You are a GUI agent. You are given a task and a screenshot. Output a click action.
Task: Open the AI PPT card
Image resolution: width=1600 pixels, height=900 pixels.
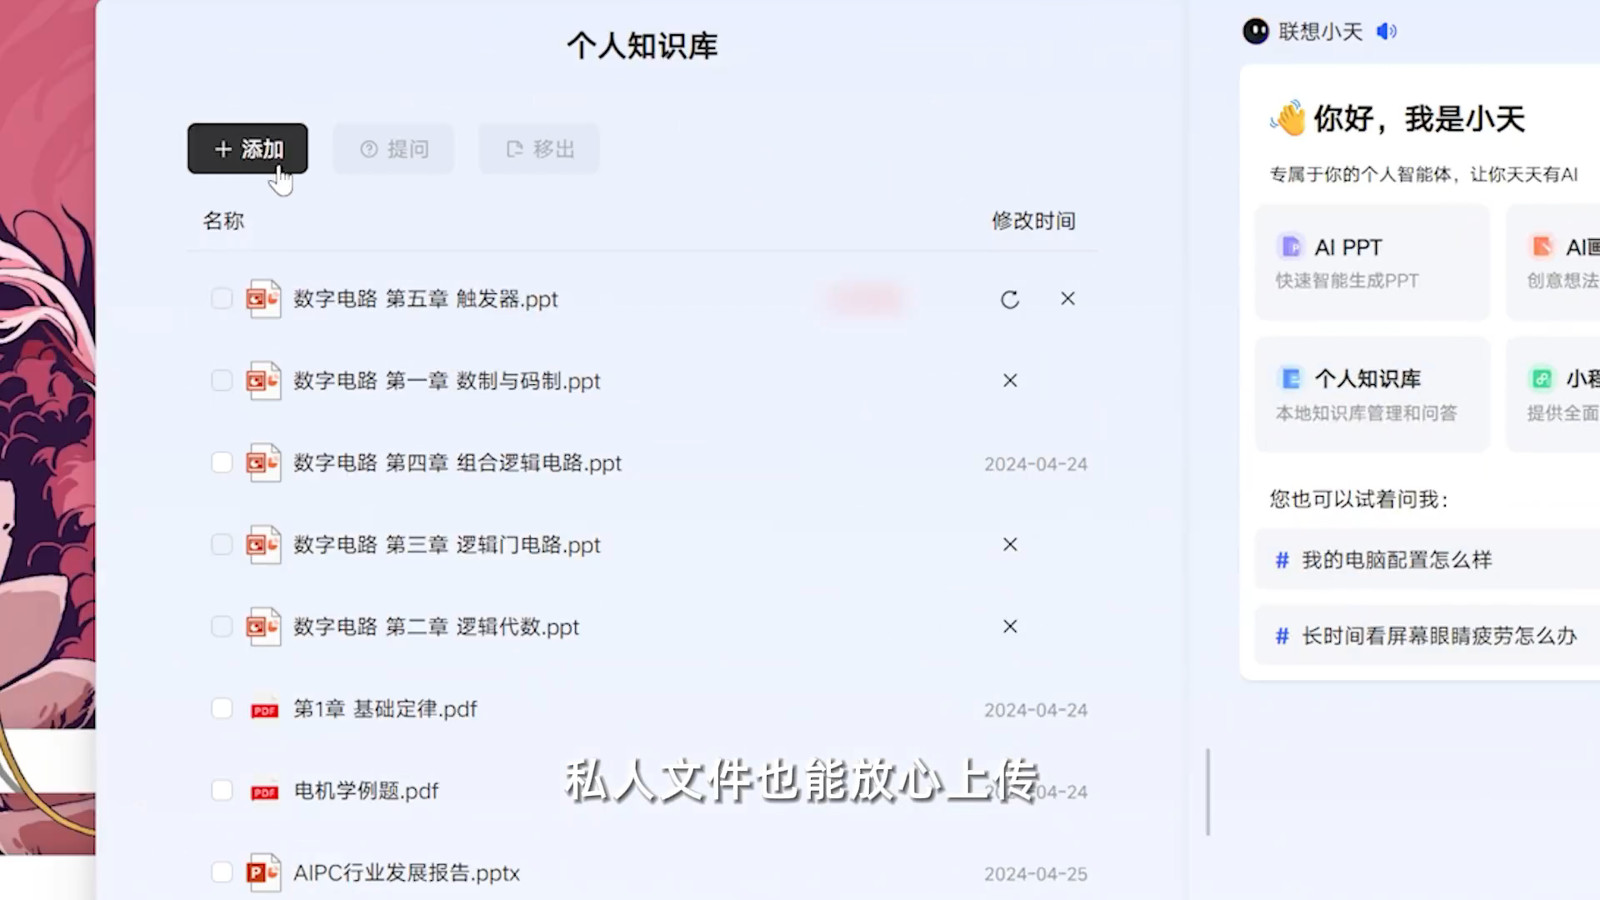[1371, 262]
